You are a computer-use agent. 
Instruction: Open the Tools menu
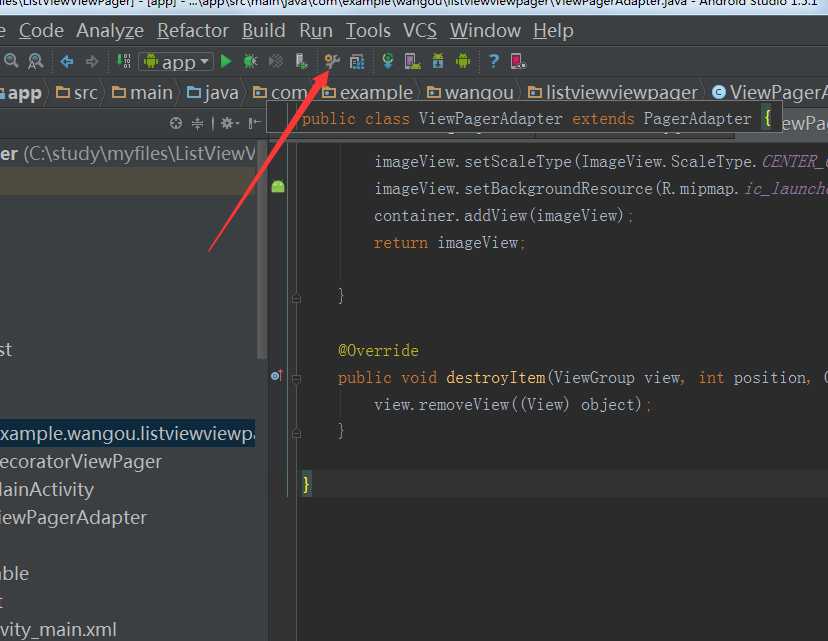(368, 31)
